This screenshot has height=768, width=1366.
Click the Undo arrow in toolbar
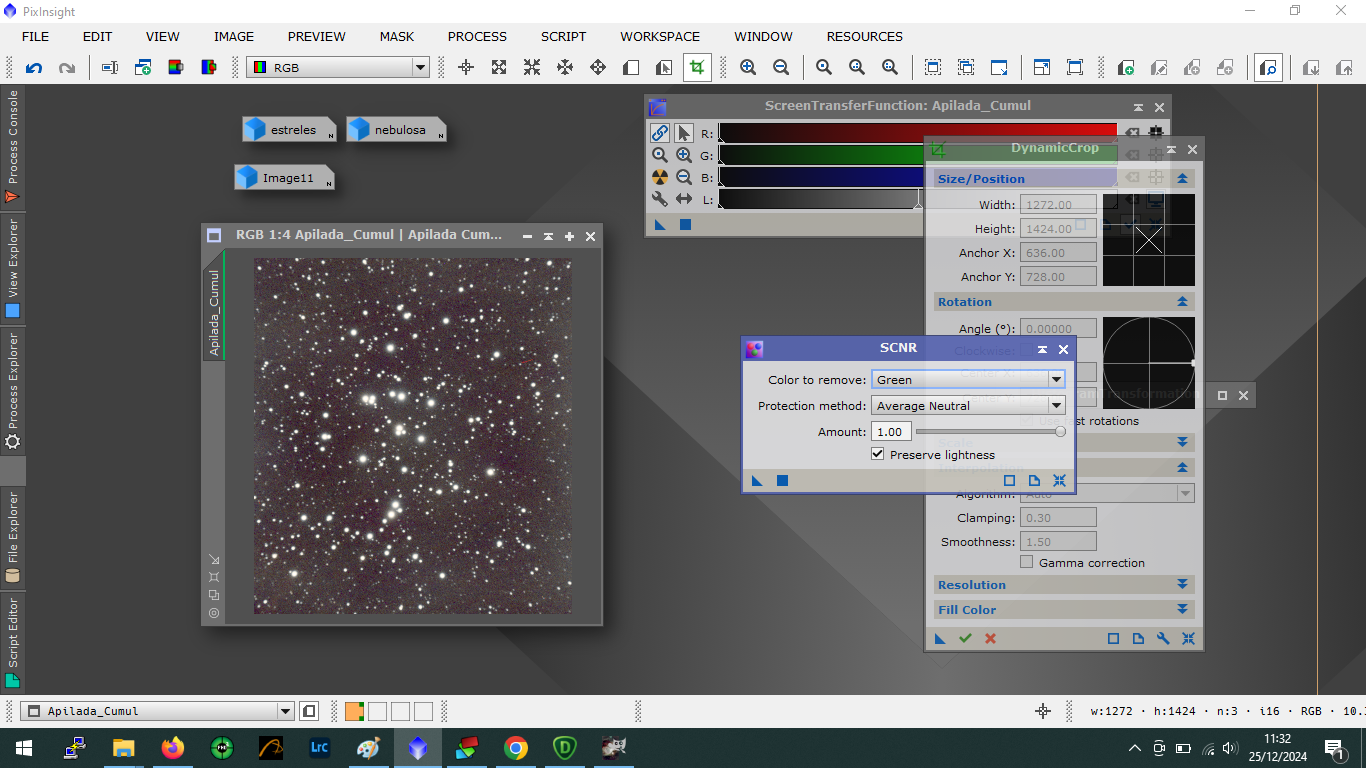point(34,68)
